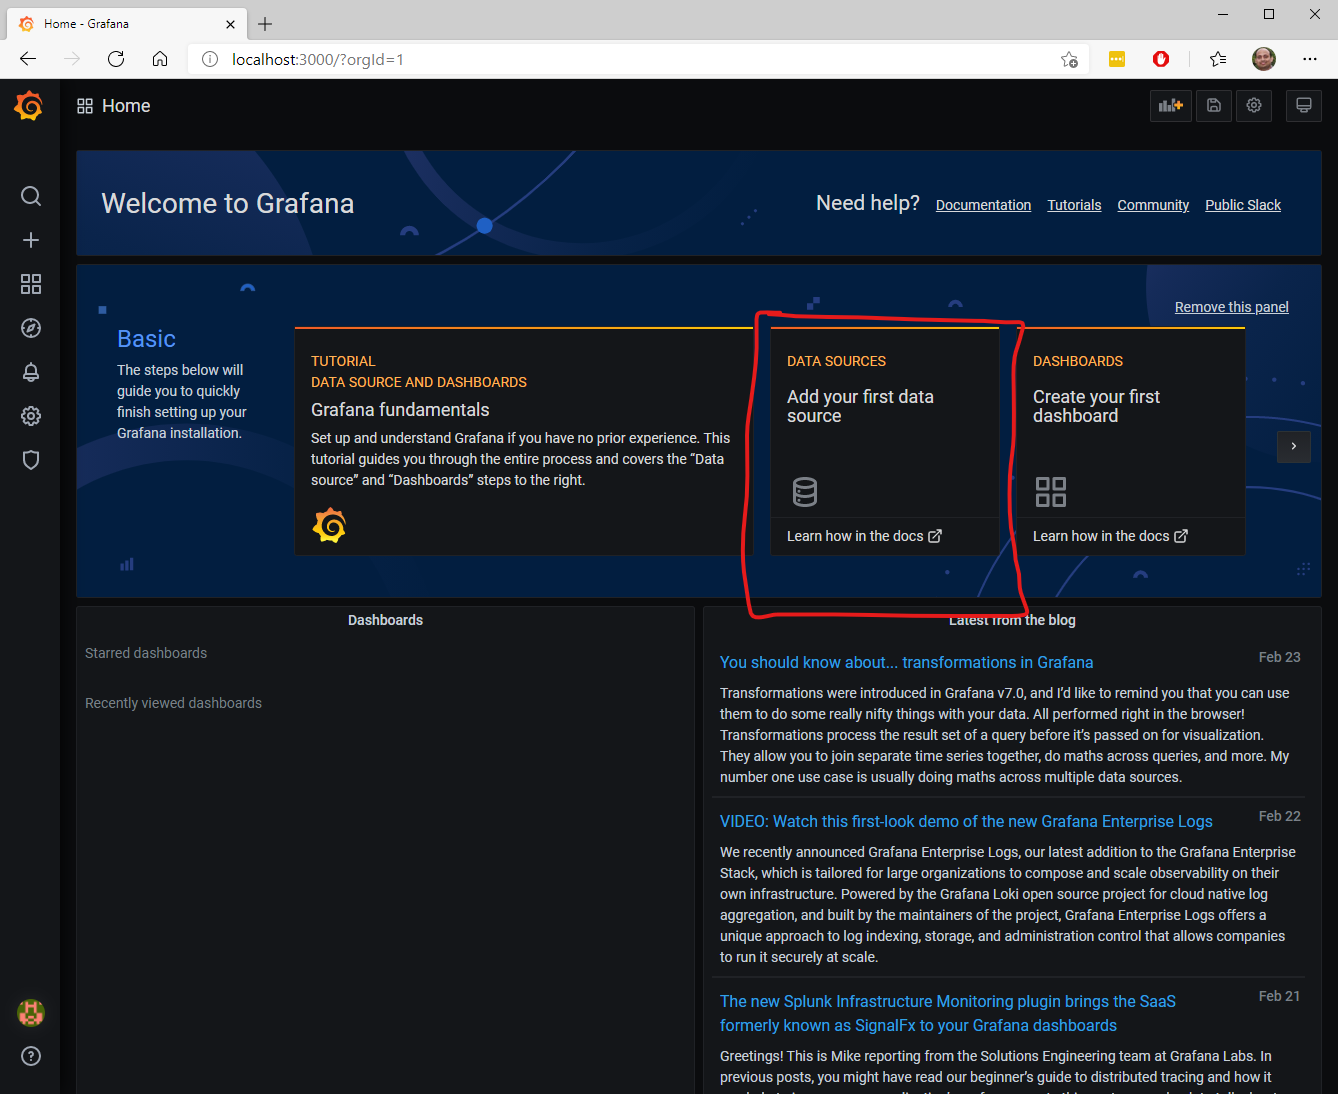Open the browser profile avatar
This screenshot has height=1094, width=1338.
[1264, 59]
